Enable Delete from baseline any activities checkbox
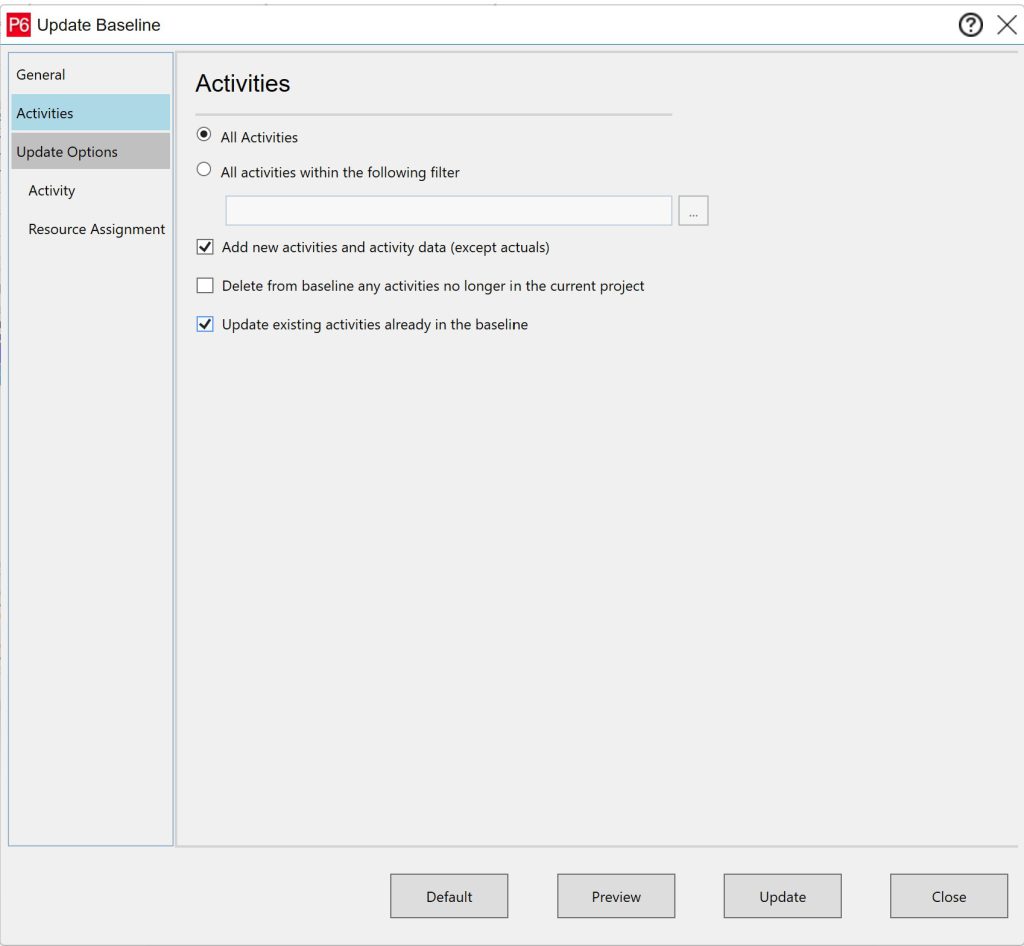 205,285
